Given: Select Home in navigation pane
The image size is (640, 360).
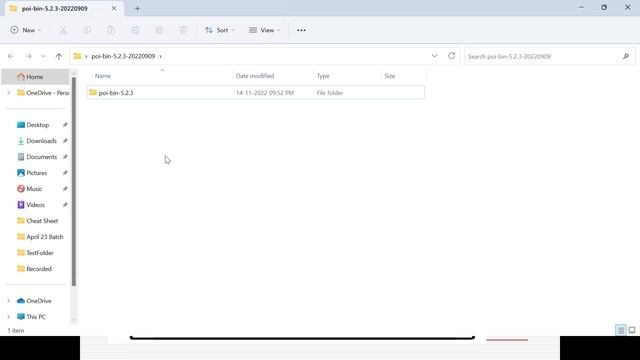Looking at the screenshot, I should click(35, 77).
